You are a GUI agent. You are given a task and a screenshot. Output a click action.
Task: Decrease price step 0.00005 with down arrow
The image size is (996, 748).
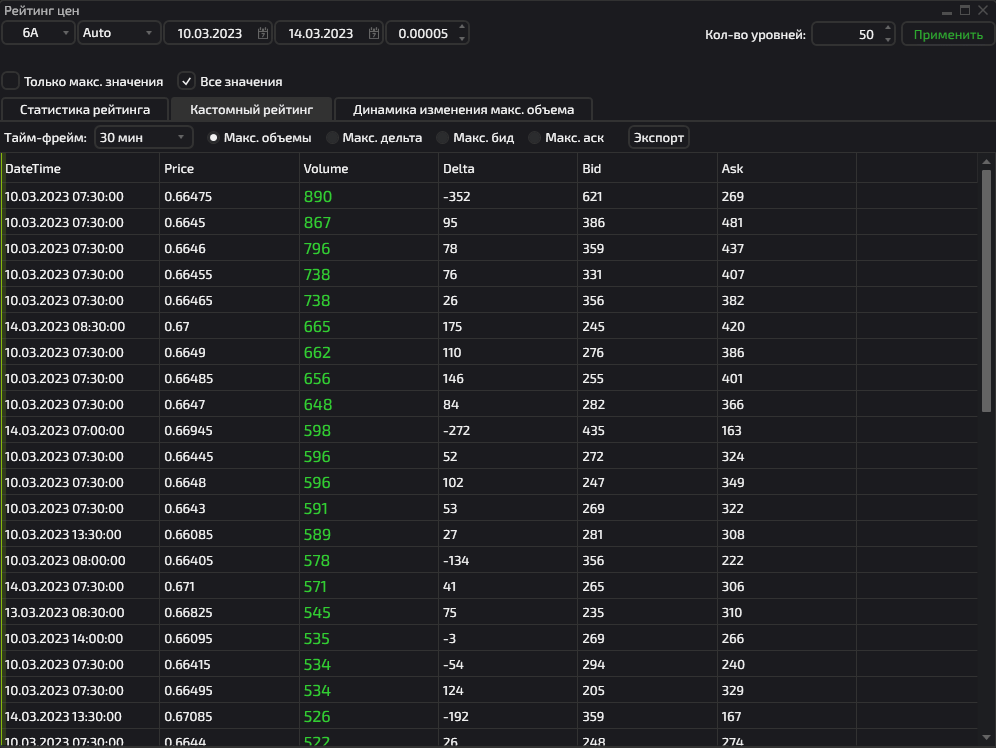coord(462,39)
